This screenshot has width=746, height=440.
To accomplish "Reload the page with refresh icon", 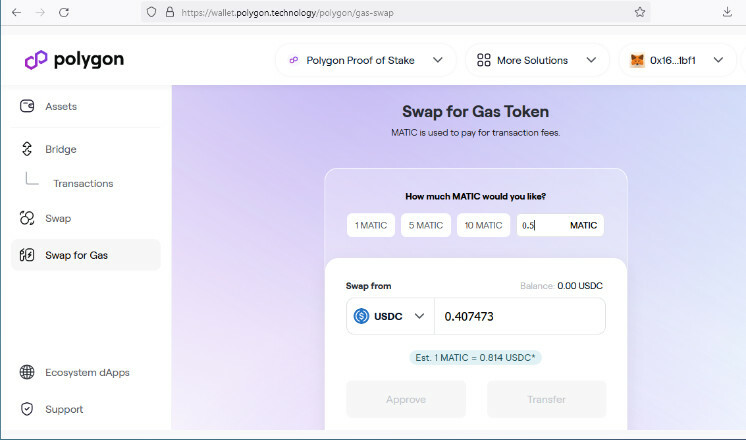I will point(64,12).
